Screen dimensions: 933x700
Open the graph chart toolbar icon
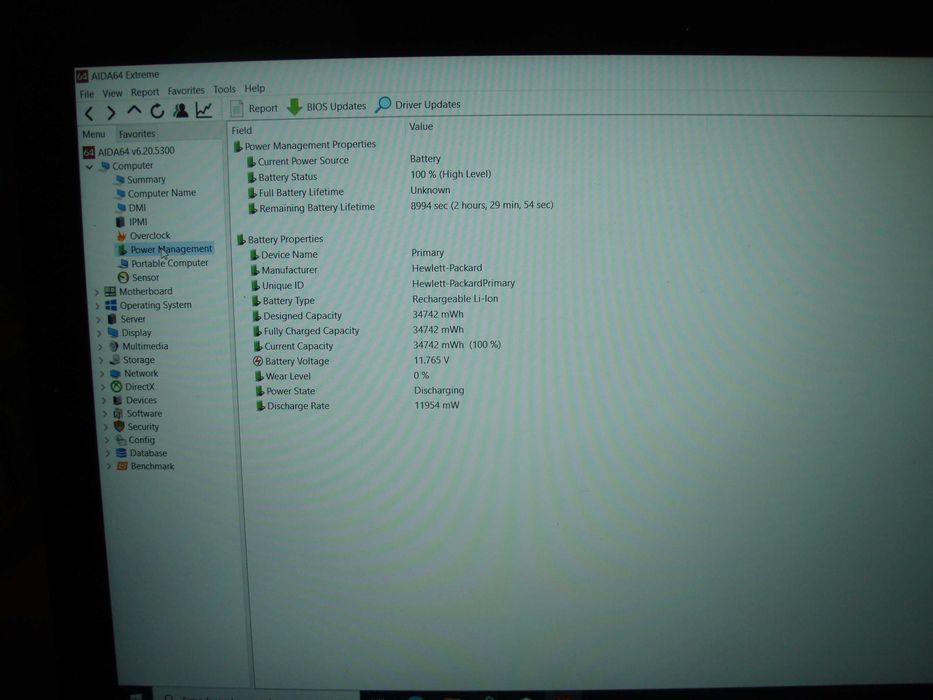coord(204,110)
